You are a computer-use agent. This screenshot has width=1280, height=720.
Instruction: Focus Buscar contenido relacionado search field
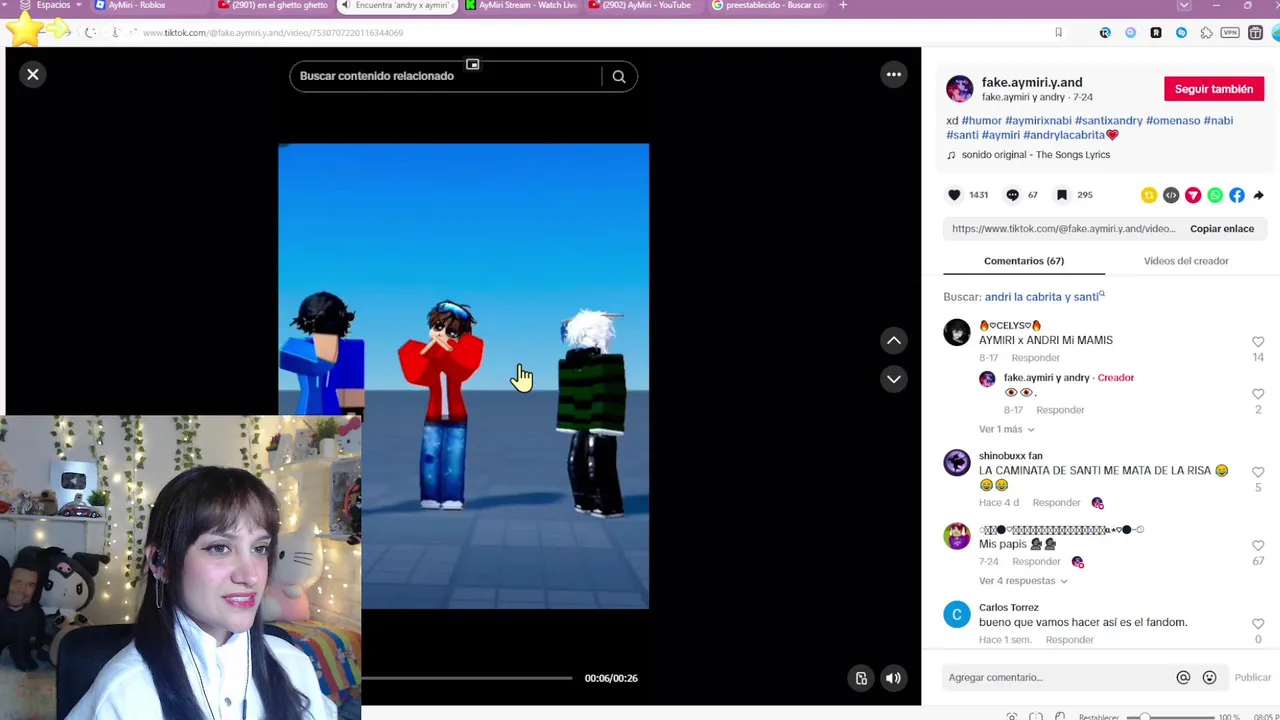pos(448,76)
